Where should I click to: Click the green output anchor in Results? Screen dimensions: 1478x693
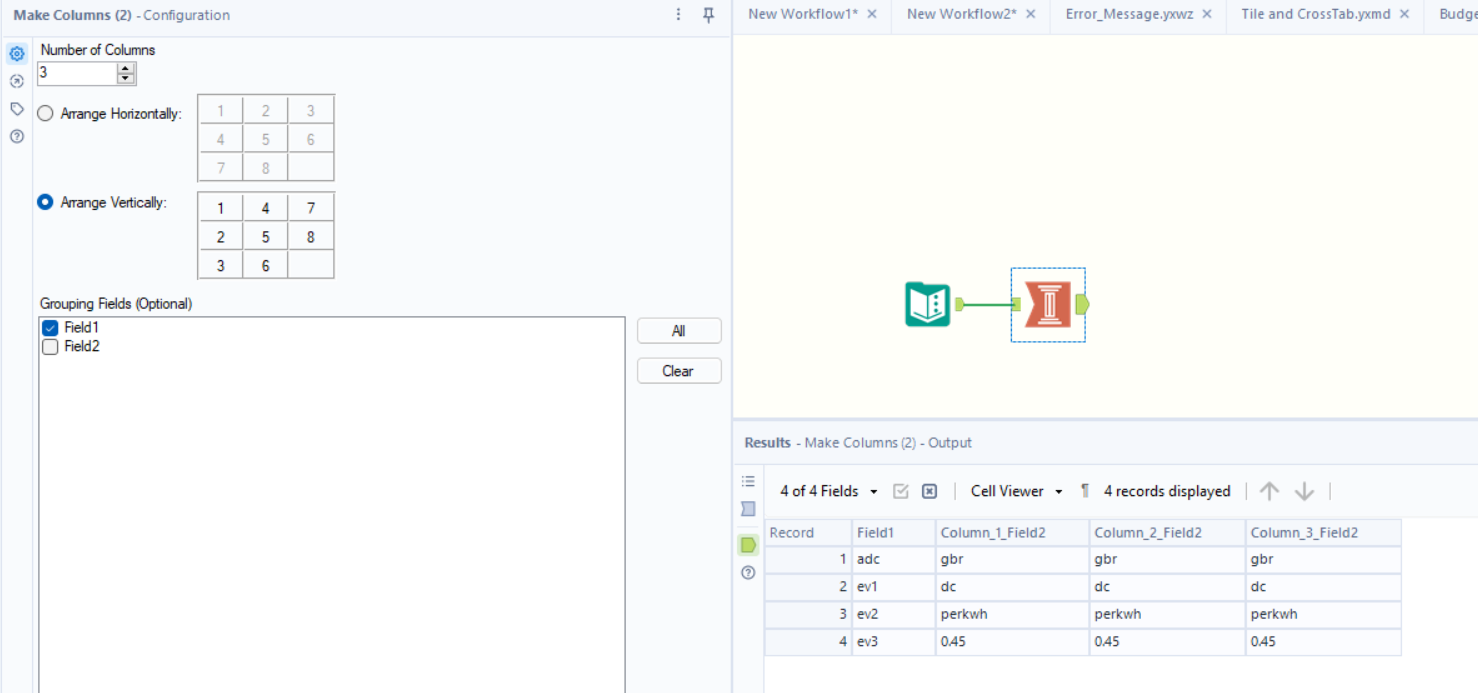coord(746,545)
